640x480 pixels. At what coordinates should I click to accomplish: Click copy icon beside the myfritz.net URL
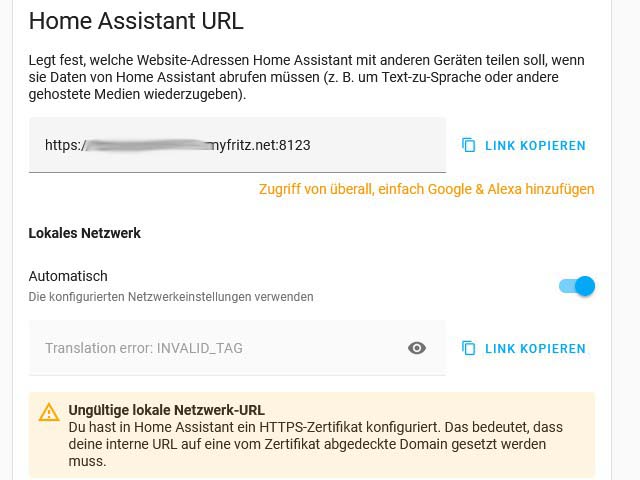tap(468, 145)
